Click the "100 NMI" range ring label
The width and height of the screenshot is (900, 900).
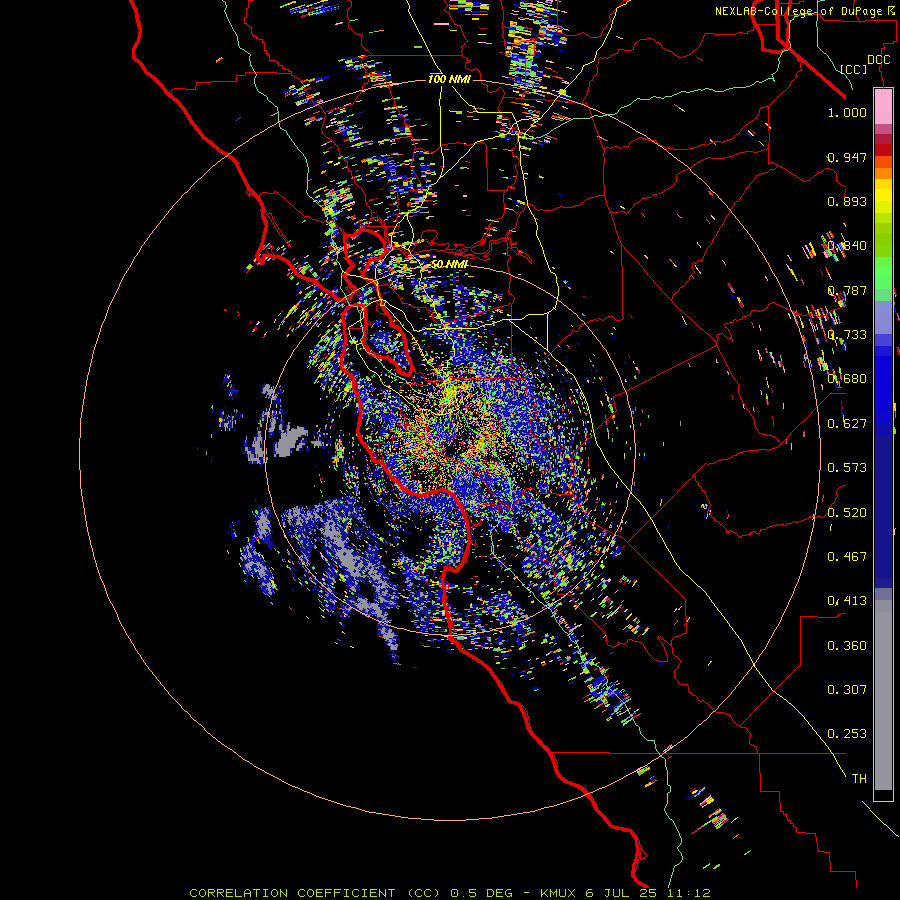point(449,79)
